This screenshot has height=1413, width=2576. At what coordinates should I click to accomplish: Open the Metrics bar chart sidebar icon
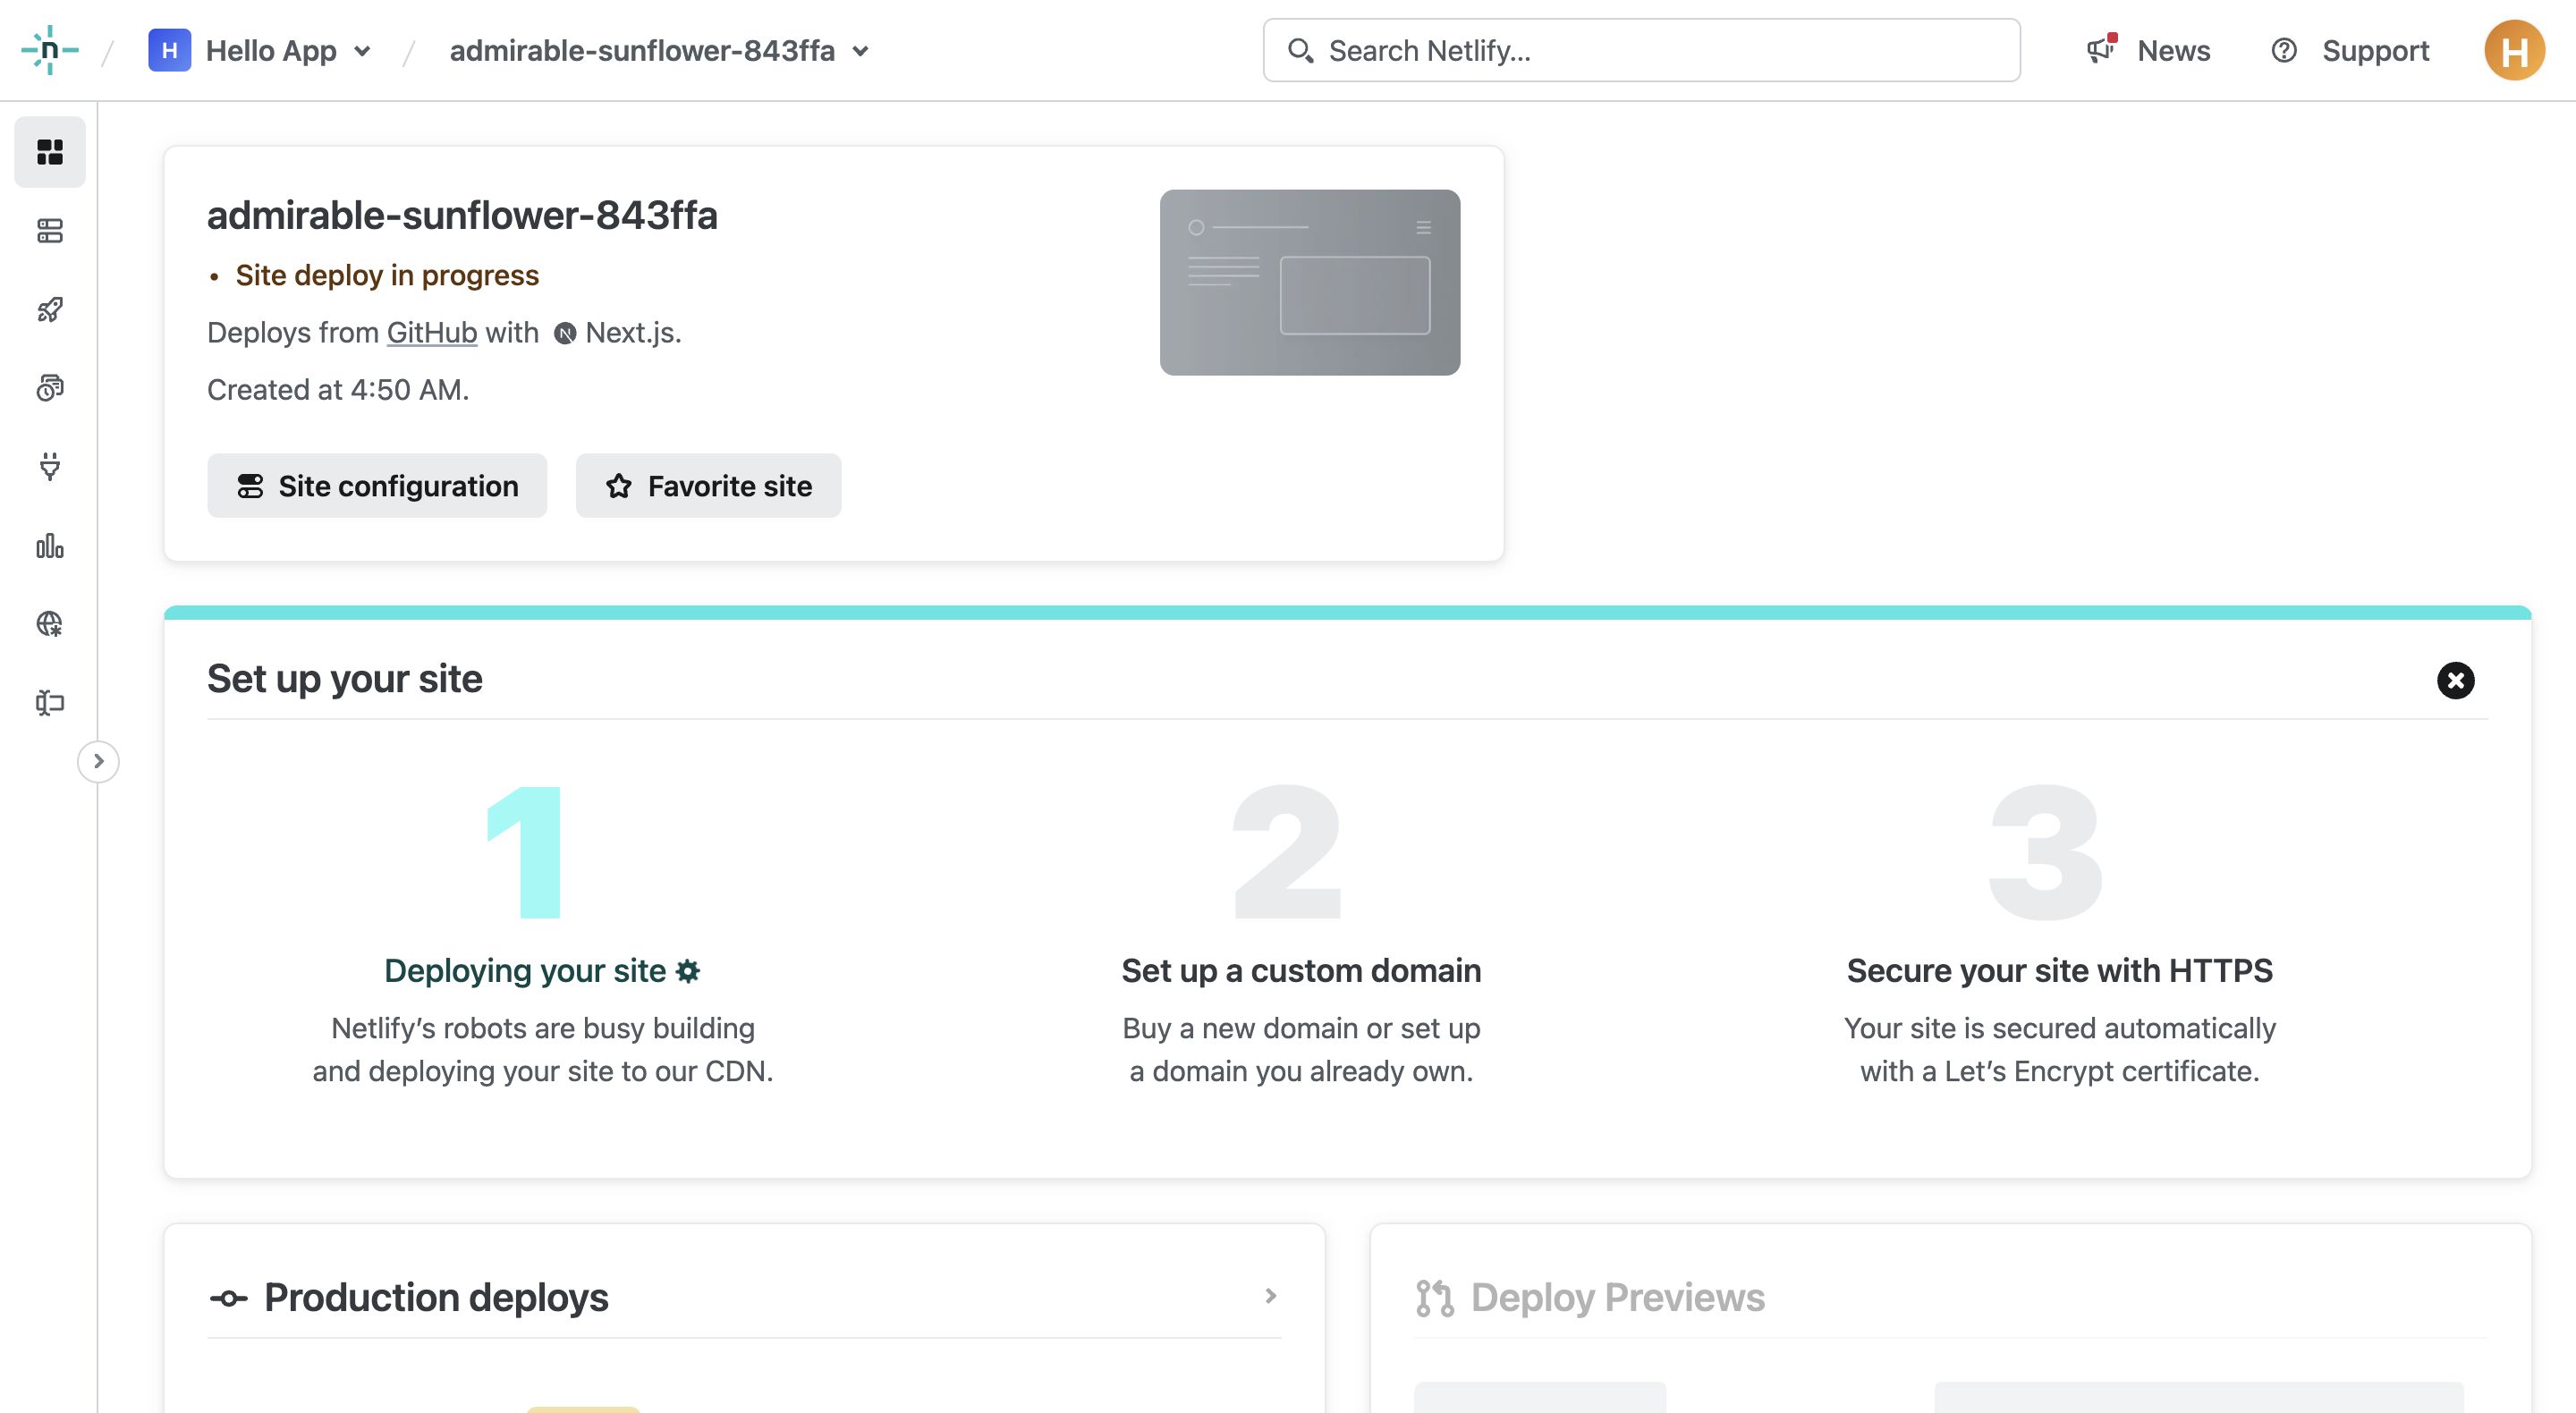(50, 546)
